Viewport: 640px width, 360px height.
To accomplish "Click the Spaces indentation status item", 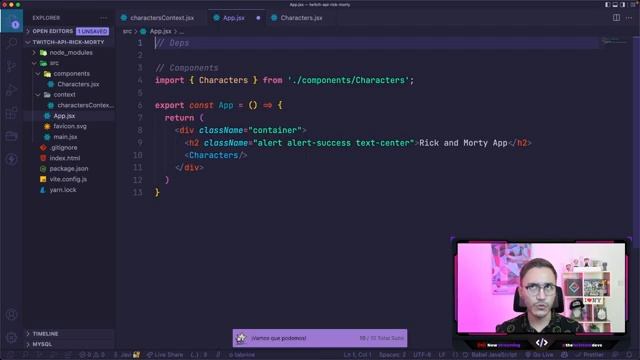I will (392, 355).
